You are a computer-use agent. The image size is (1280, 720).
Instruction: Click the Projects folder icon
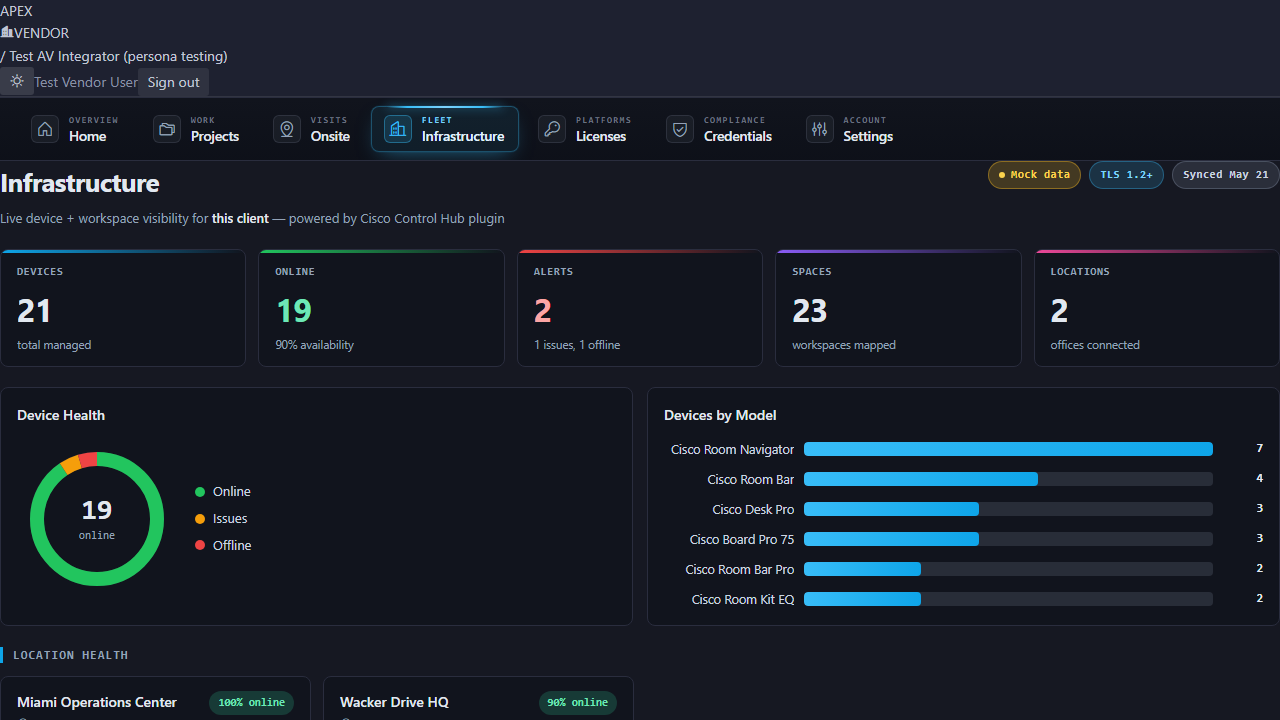pos(167,129)
